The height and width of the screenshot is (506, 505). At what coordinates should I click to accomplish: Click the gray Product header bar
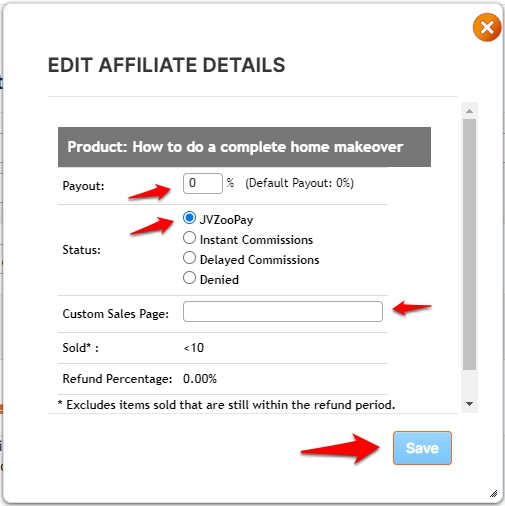tap(244, 147)
